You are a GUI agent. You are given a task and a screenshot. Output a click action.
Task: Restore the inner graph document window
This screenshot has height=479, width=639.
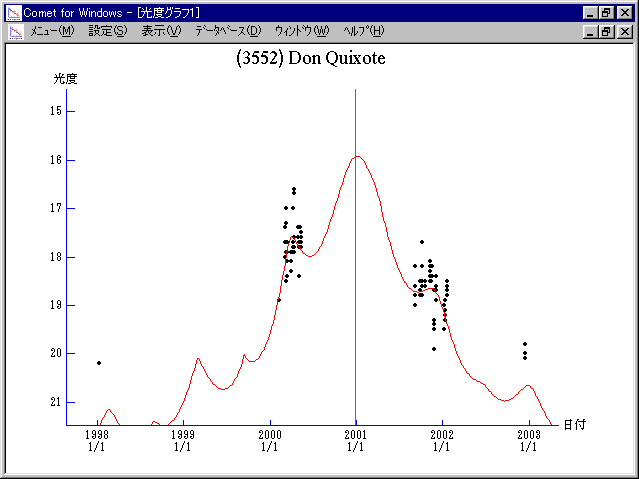pyautogui.click(x=605, y=31)
